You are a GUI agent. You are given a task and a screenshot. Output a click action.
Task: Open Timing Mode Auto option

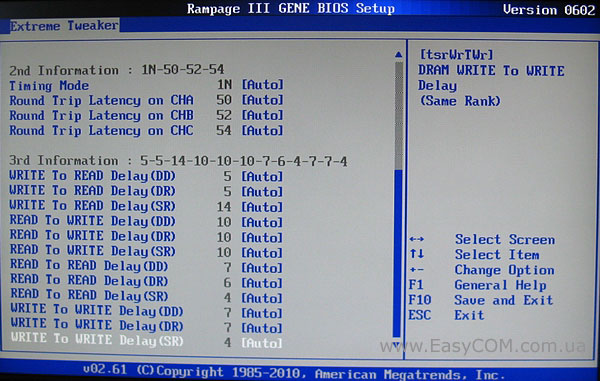tap(262, 85)
